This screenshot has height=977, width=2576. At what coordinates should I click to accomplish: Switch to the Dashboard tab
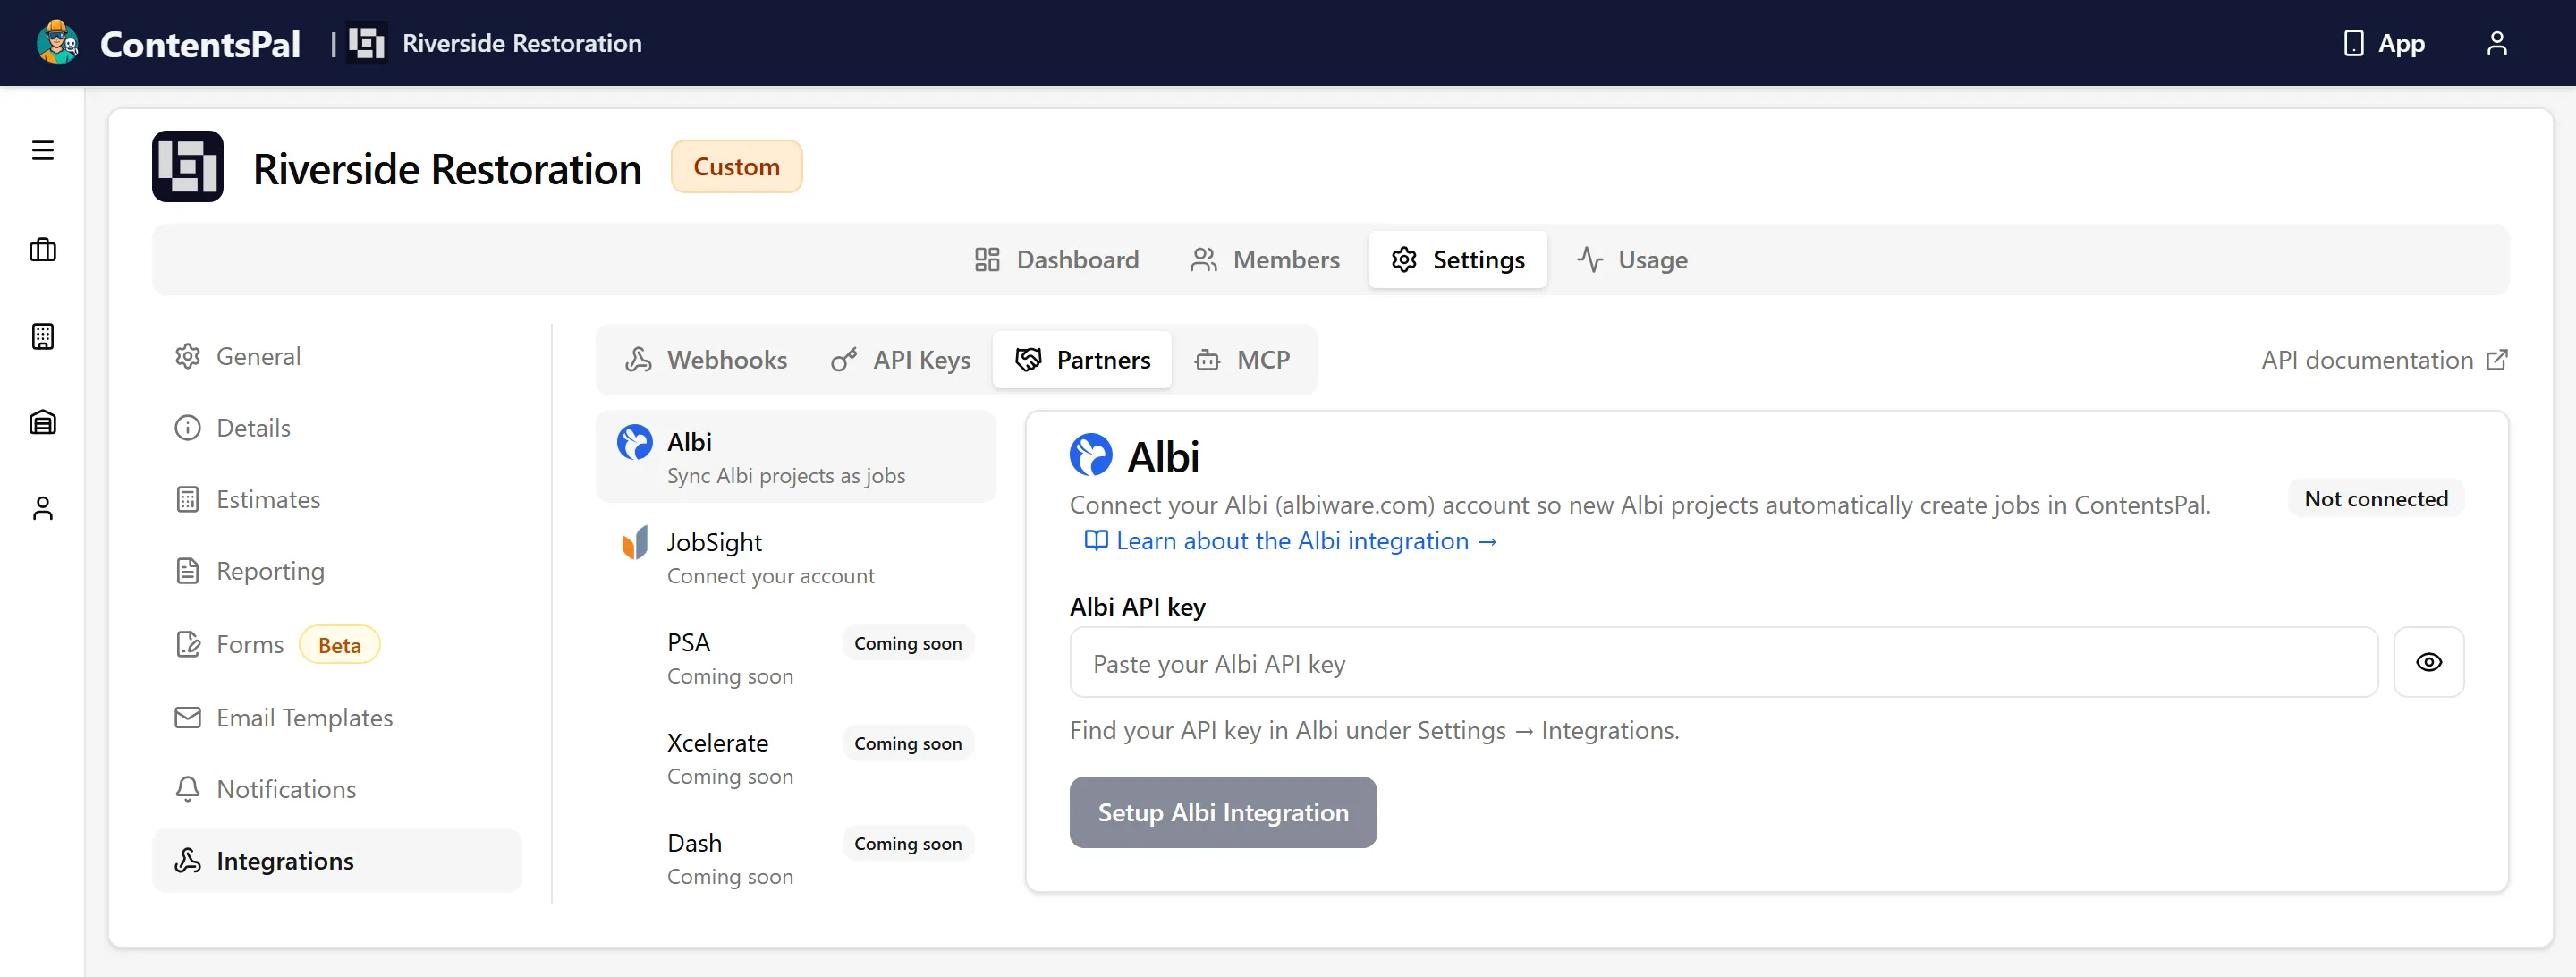pyautogui.click(x=1056, y=260)
